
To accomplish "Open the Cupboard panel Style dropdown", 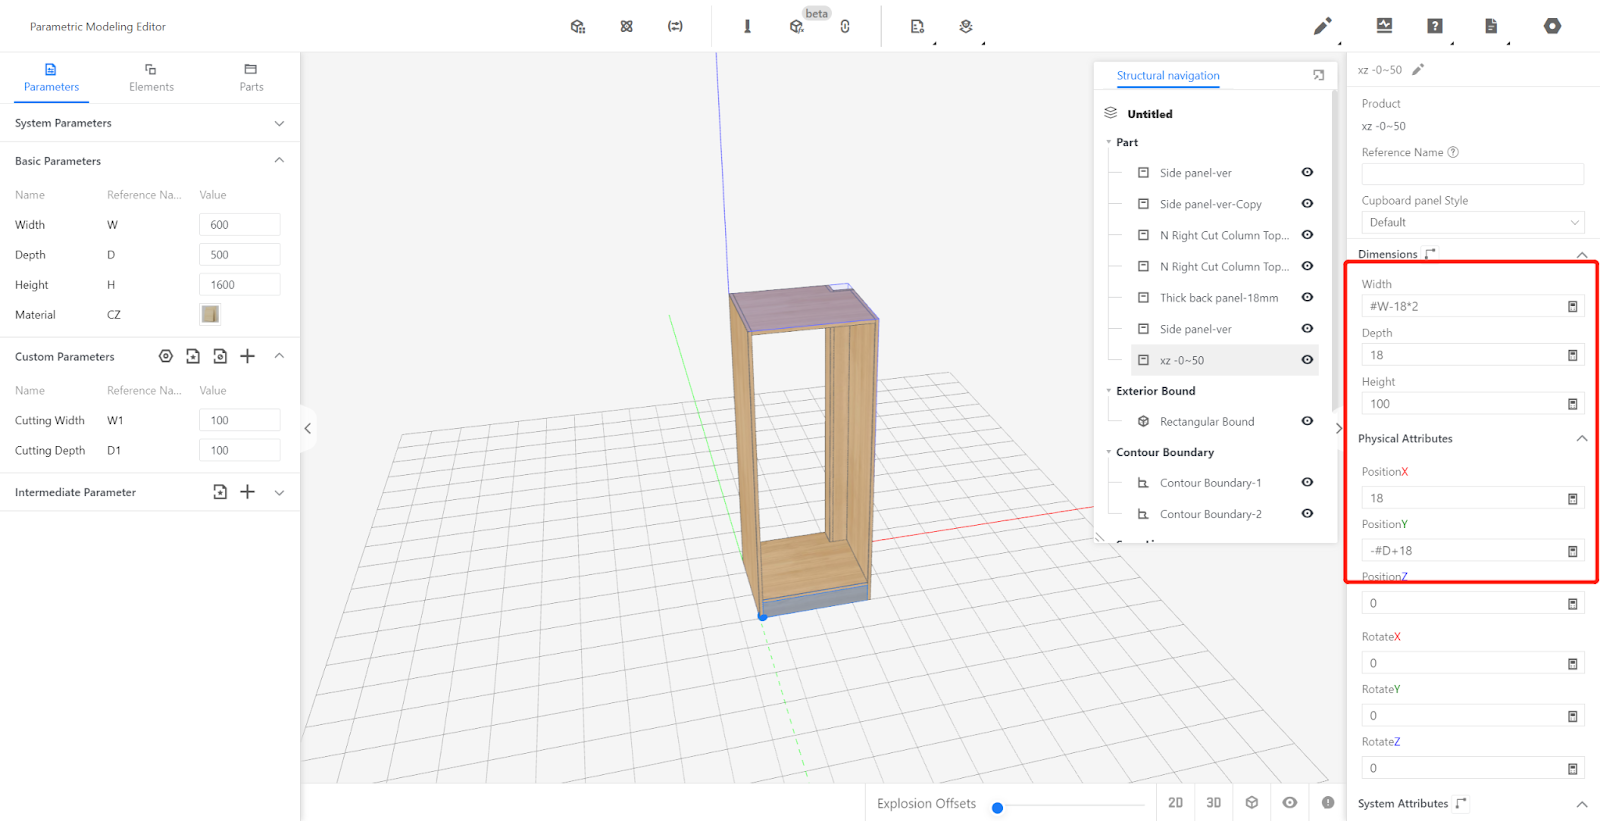I will click(1472, 223).
